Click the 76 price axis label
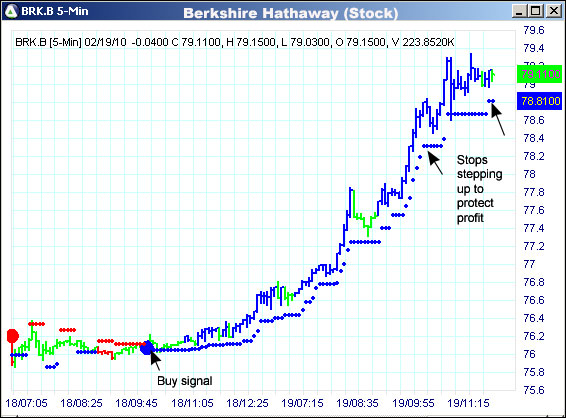Image resolution: width=566 pixels, height=418 pixels. [530, 354]
